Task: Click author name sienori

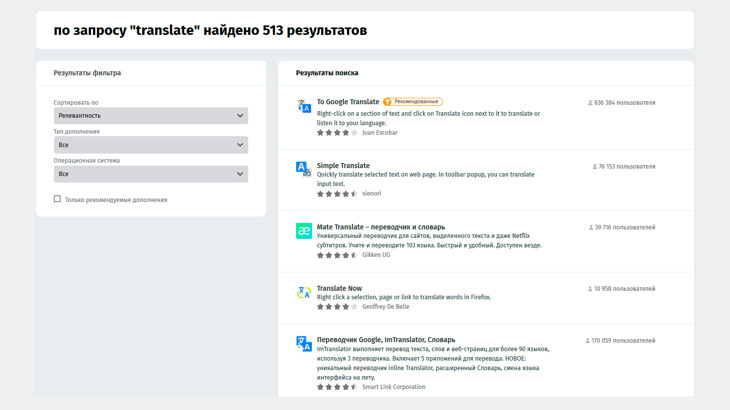Action: click(372, 194)
